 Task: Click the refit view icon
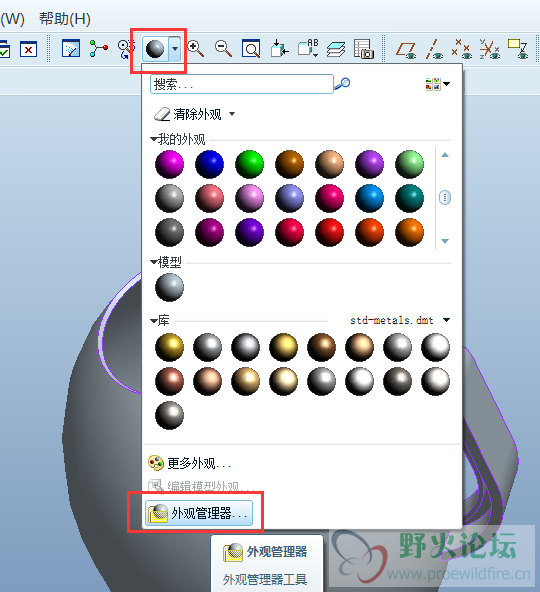tap(251, 49)
